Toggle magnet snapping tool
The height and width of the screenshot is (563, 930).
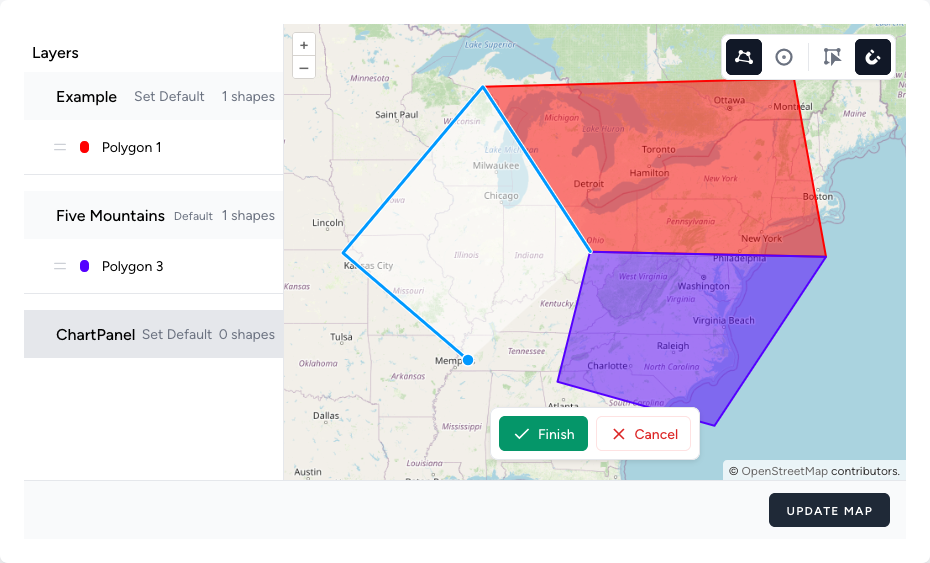tap(873, 57)
